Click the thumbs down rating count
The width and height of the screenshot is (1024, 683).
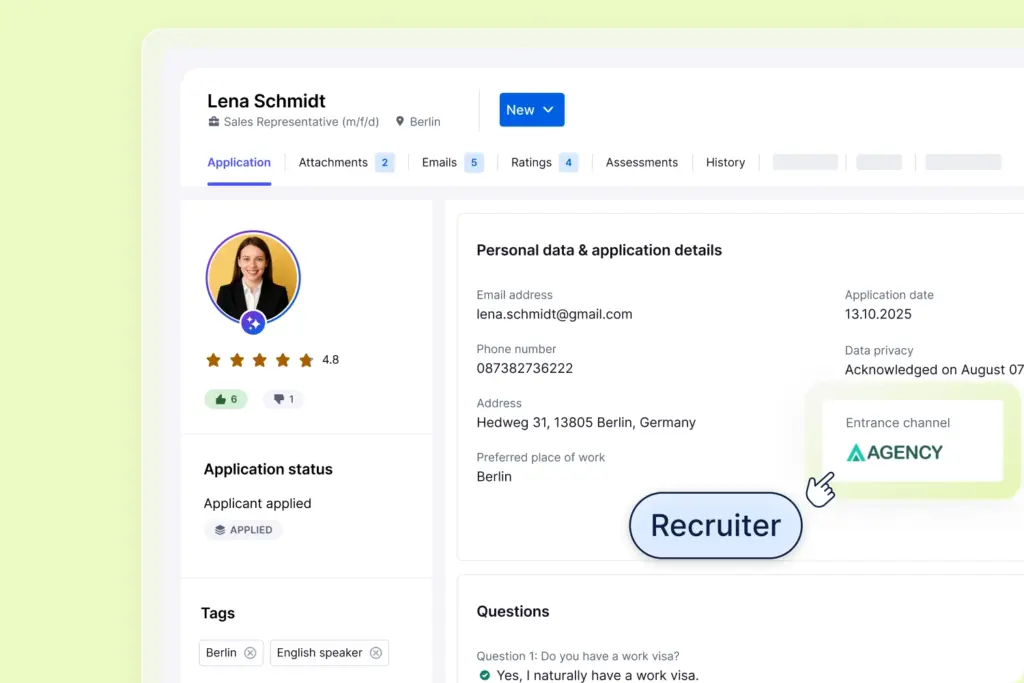[283, 399]
